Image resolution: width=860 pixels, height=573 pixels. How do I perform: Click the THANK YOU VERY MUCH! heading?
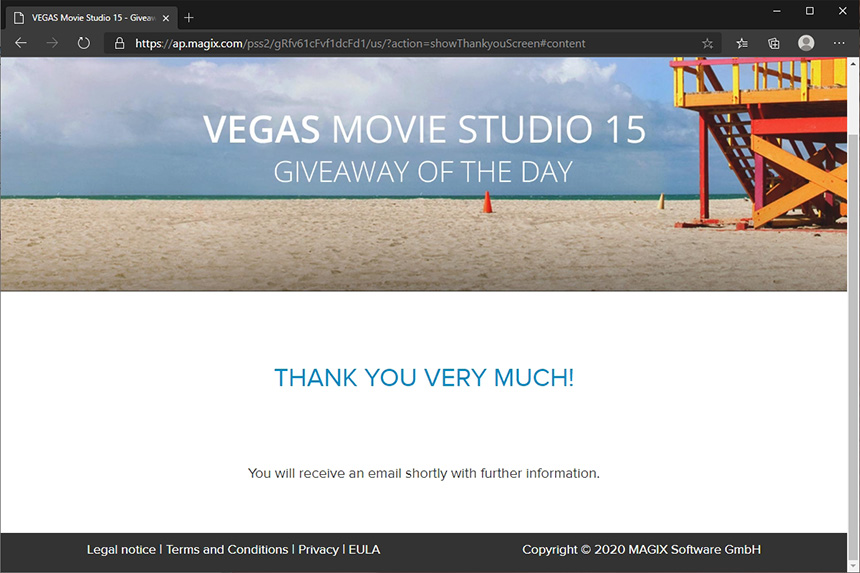pyautogui.click(x=424, y=378)
